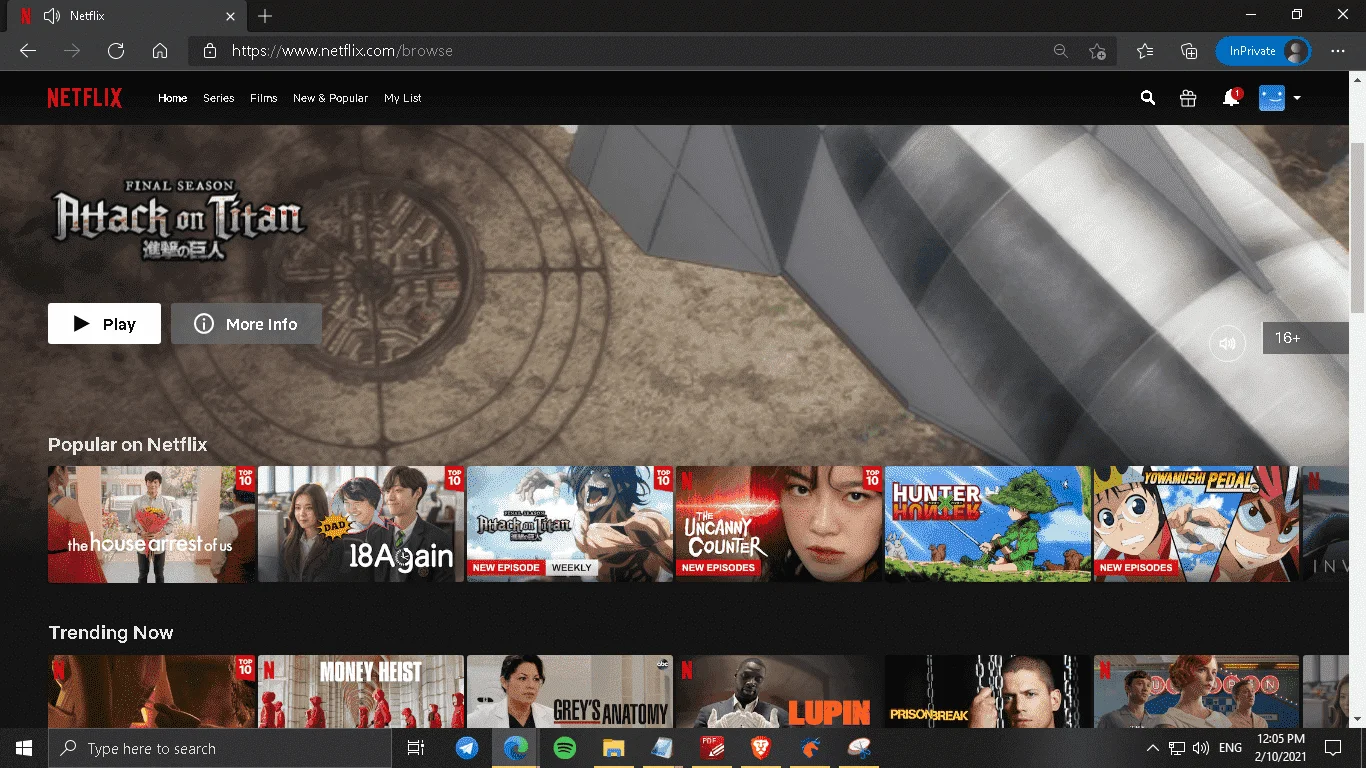Image resolution: width=1366 pixels, height=768 pixels.
Task: Open the 18 Again thumbnail
Action: point(361,524)
